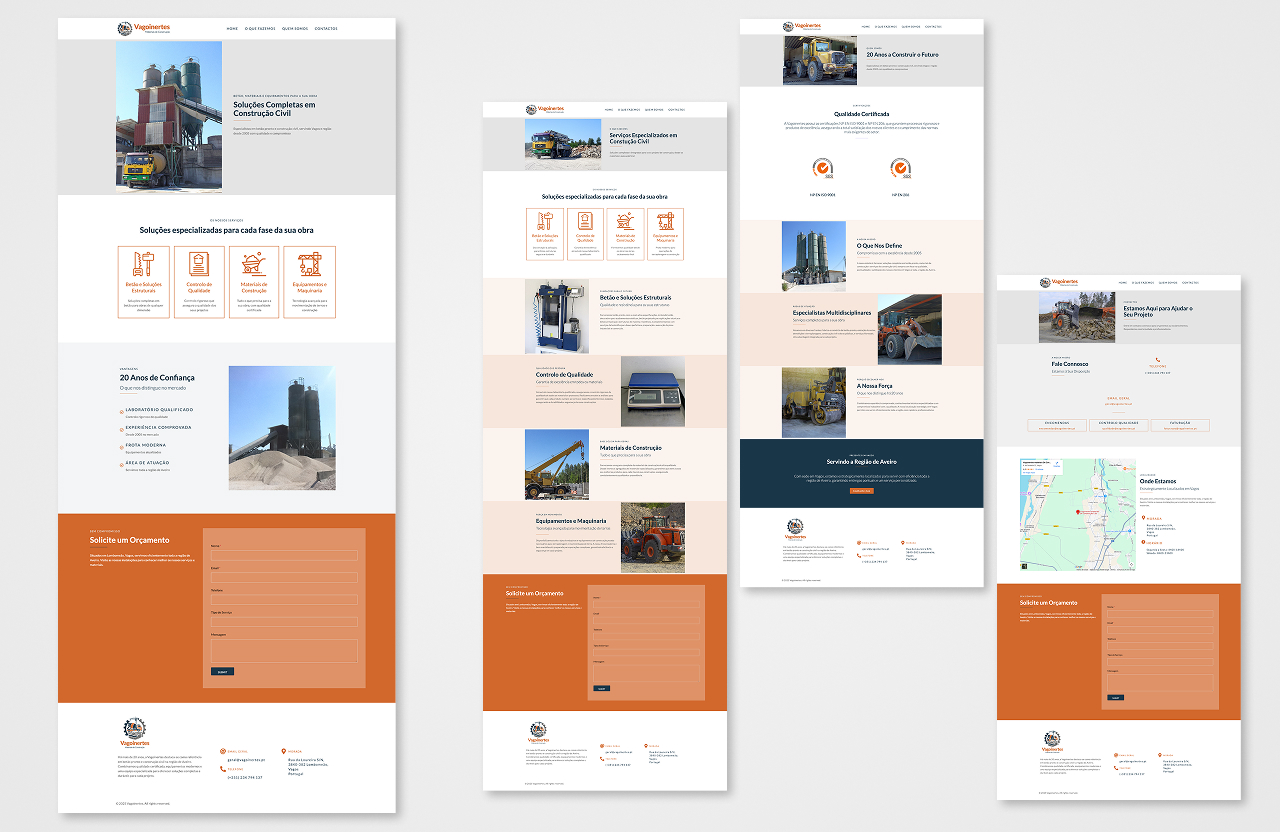Click the orange button in the Servindo a Região de Aveiro banner
Screen dimensions: 1280x832
pyautogui.click(x=861, y=491)
